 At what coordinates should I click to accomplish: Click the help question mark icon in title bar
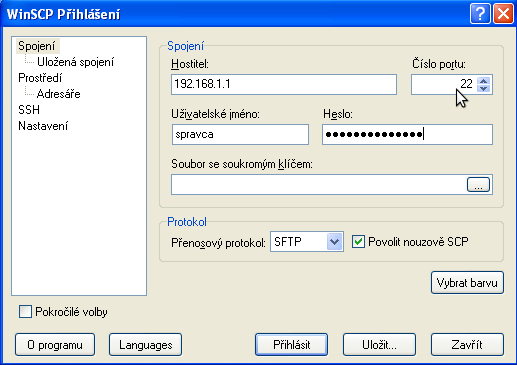480,14
